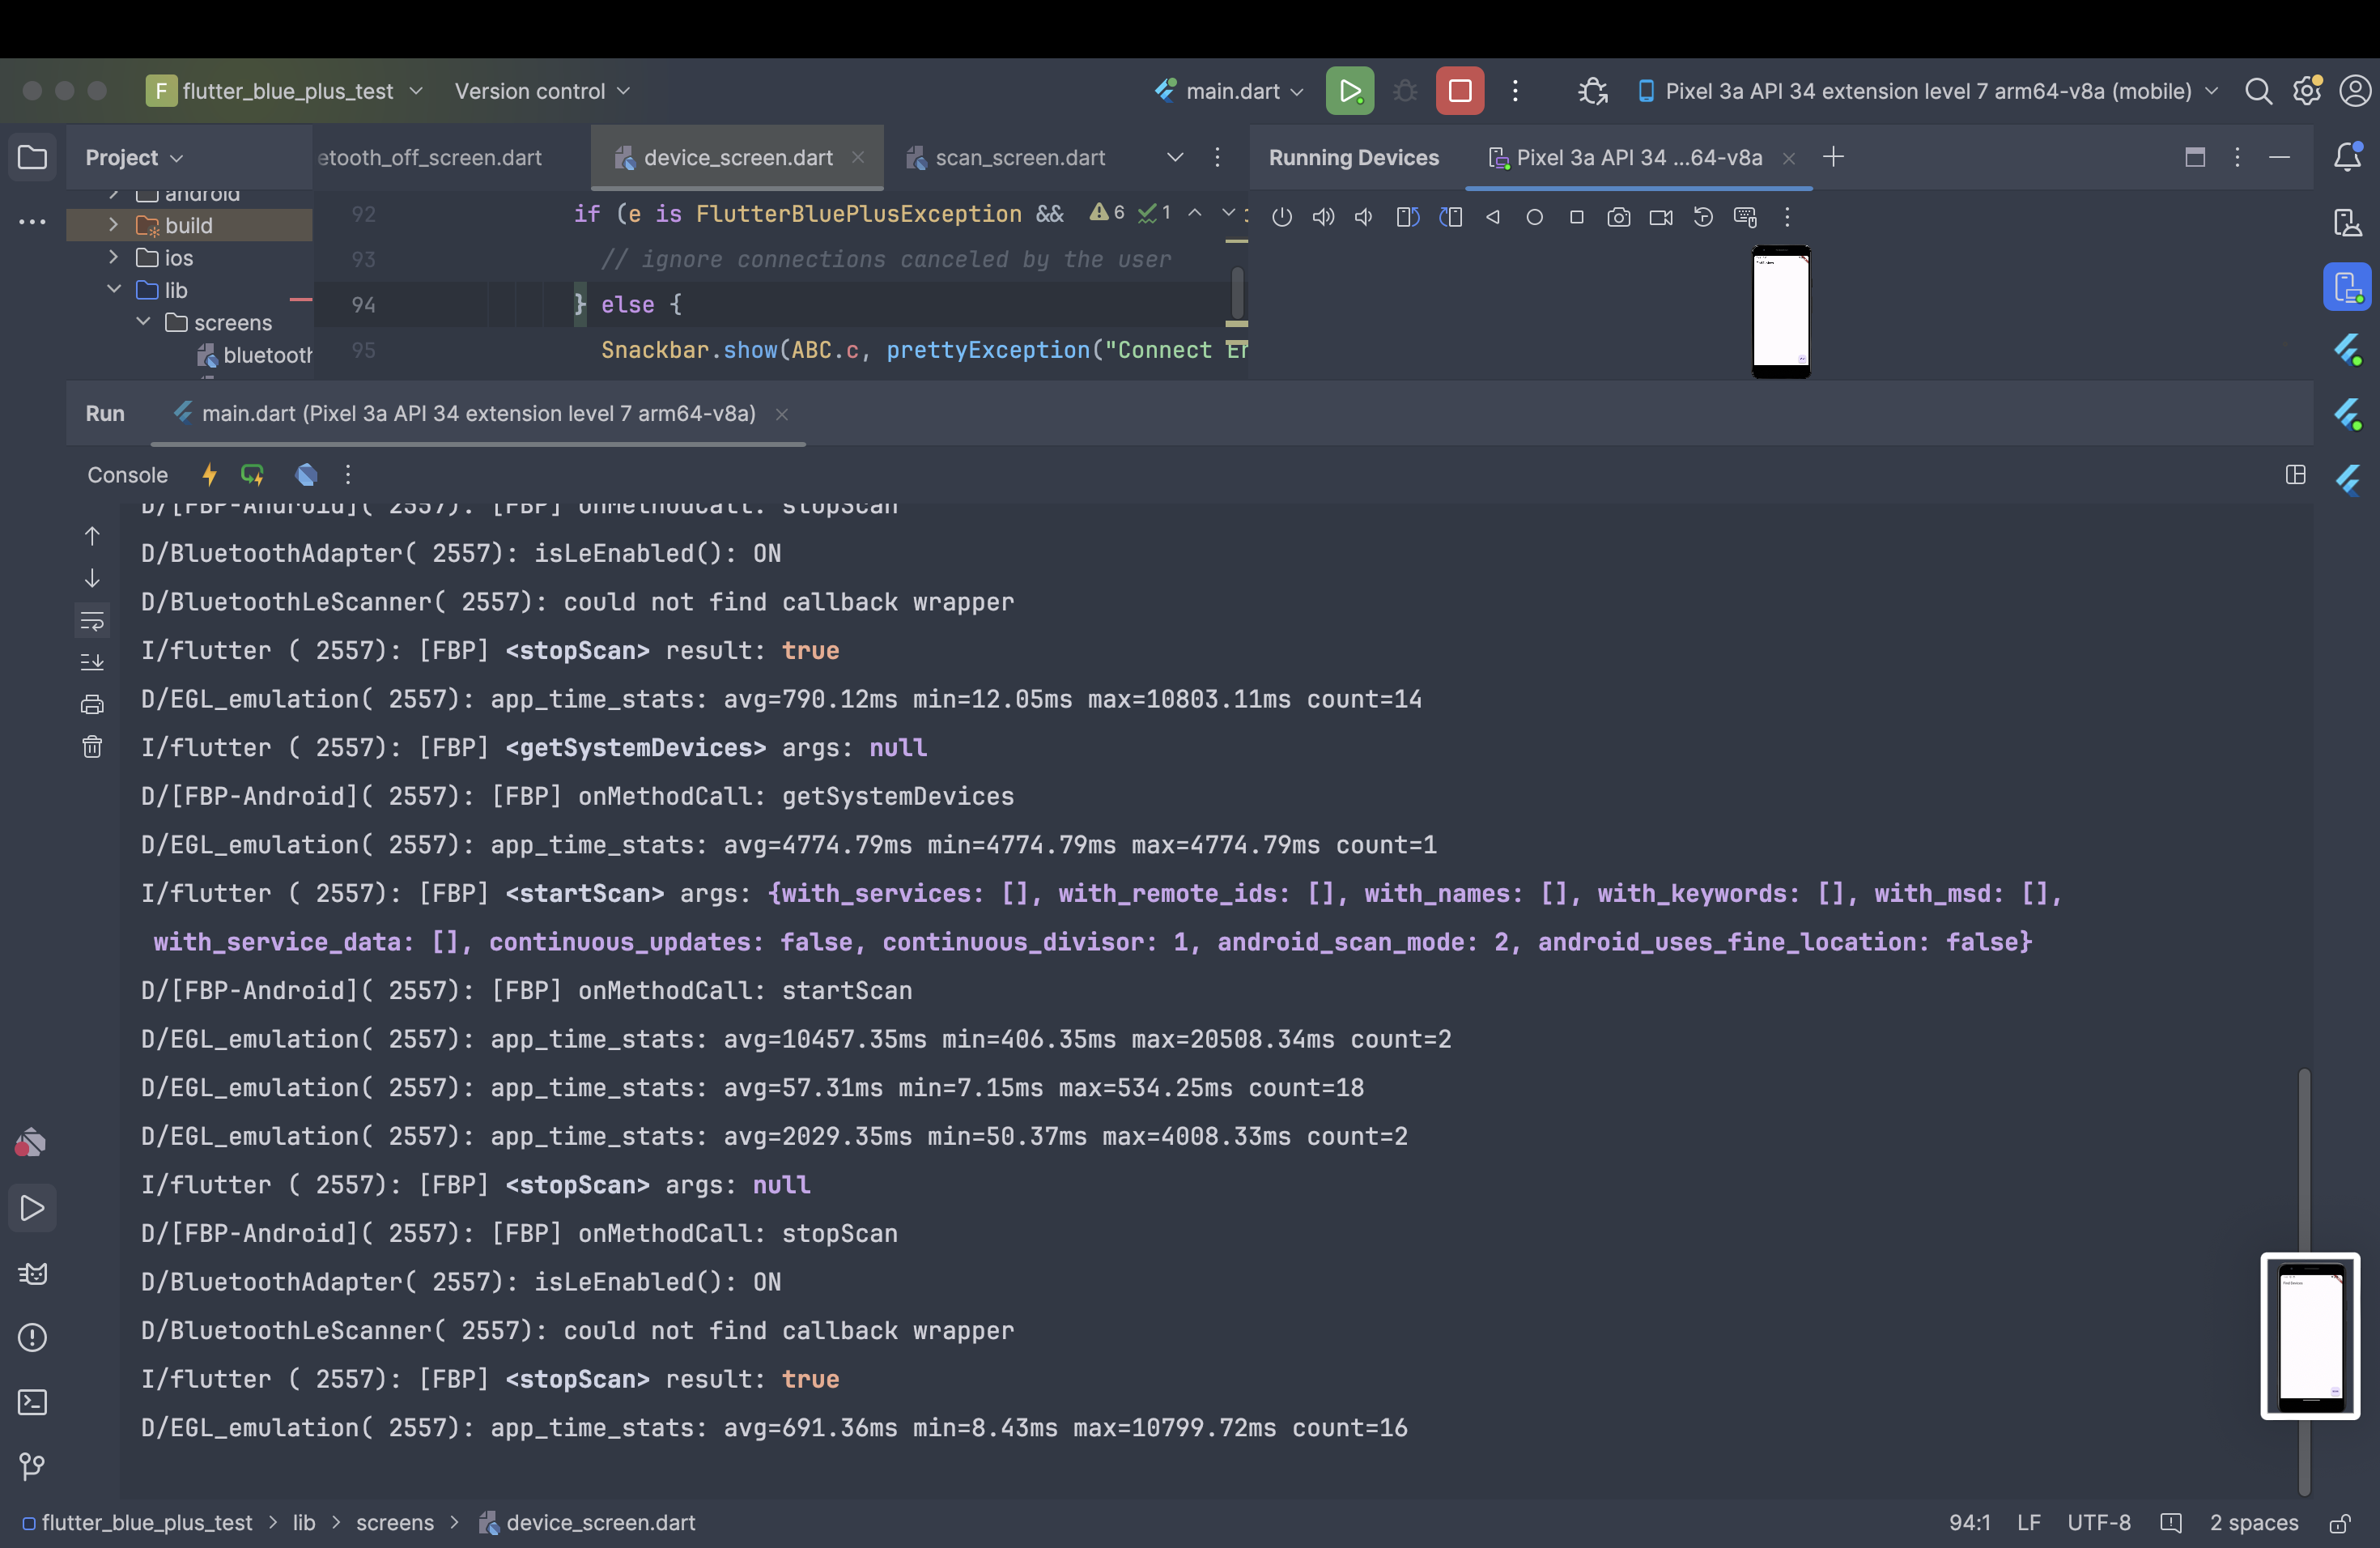This screenshot has width=2380, height=1548.
Task: Click the floating emulator thumbnail preview
Action: (x=2310, y=1335)
